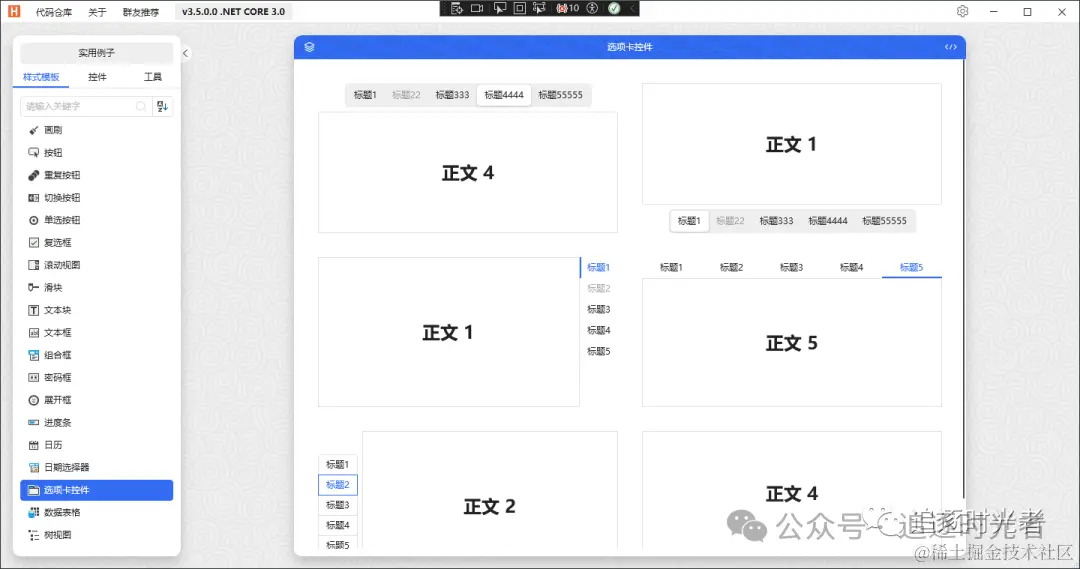Screen dimensions: 1080x569
Task: Focus the 请输入关键字 search field
Action: pos(86,106)
